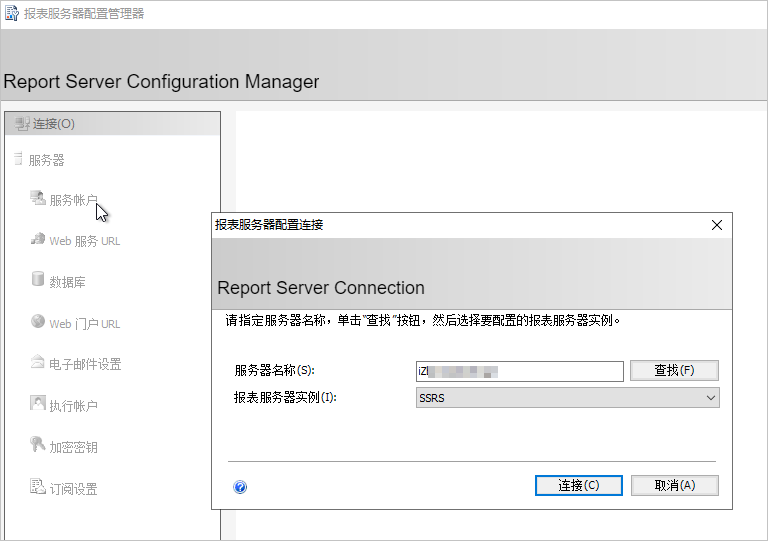
Task: Click the 电子邮件设置 envelope icon
Action: [37, 362]
